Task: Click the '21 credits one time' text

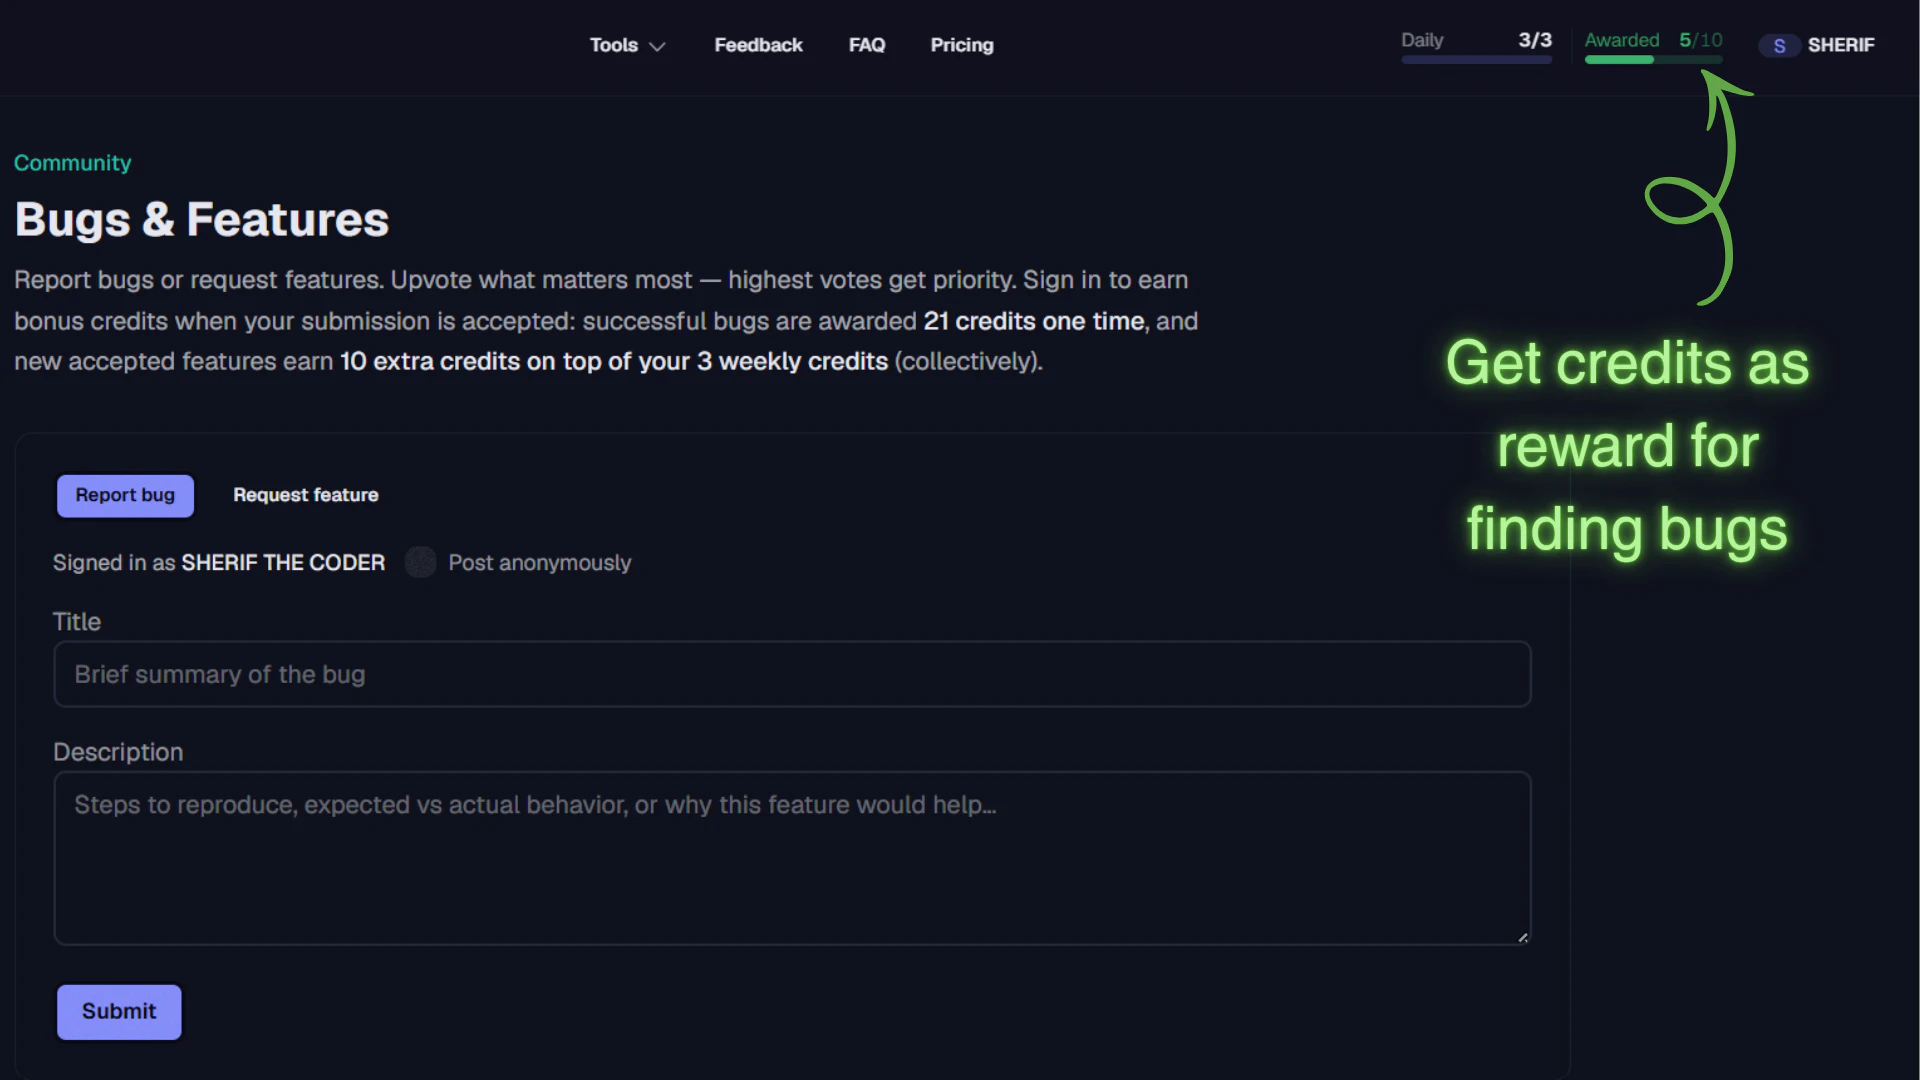Action: point(1033,321)
